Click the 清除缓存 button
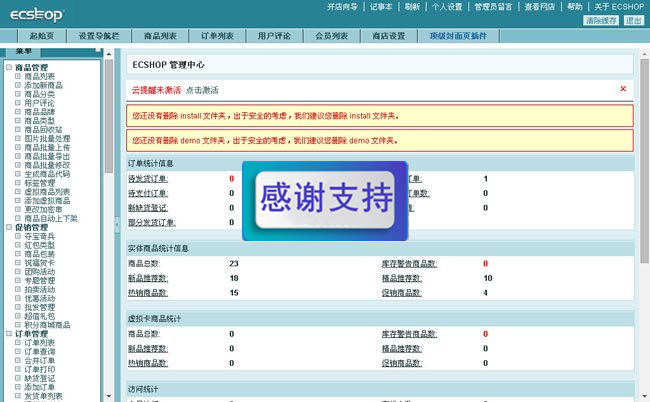650x402 pixels. pos(601,20)
